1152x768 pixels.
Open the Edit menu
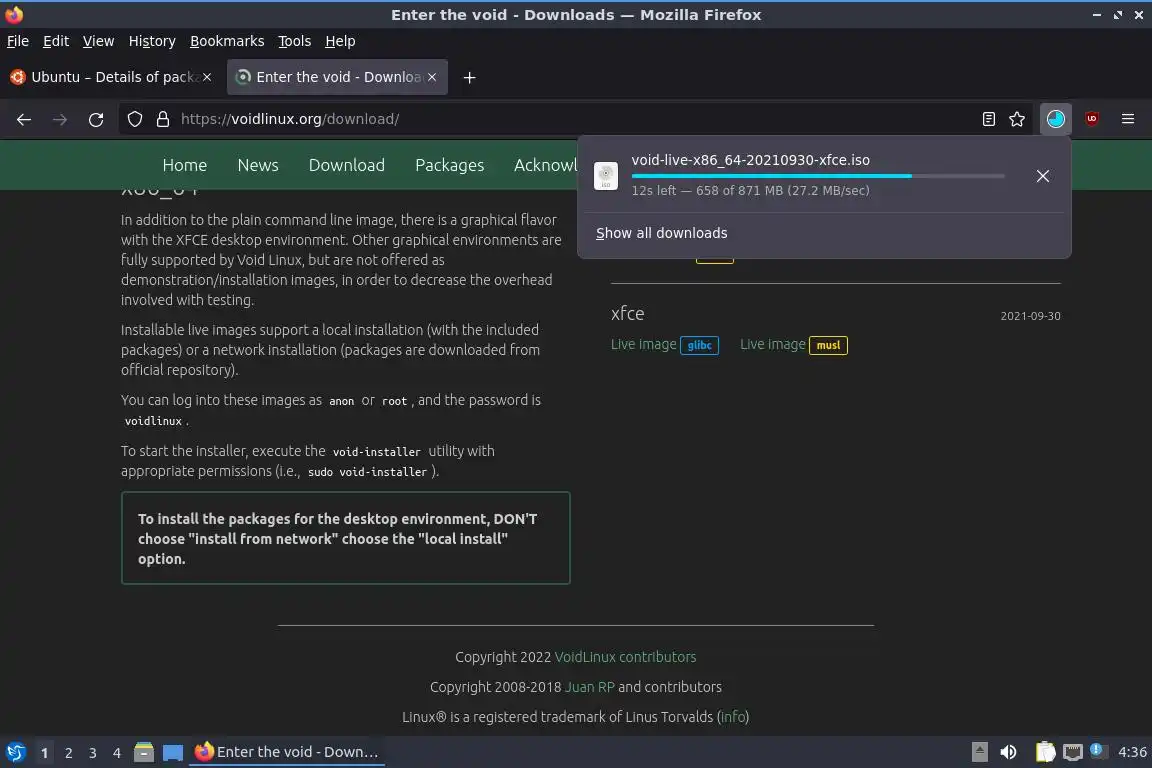56,41
